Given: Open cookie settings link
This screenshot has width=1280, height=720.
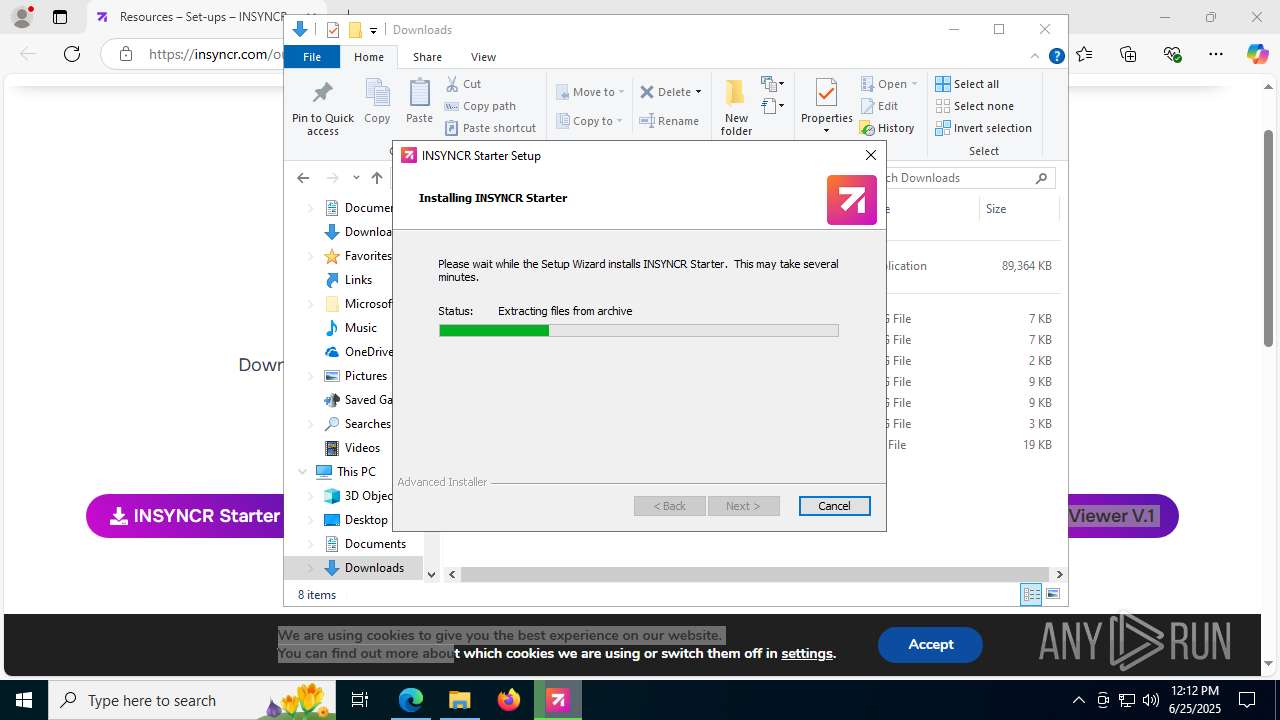Looking at the screenshot, I should [x=807, y=653].
